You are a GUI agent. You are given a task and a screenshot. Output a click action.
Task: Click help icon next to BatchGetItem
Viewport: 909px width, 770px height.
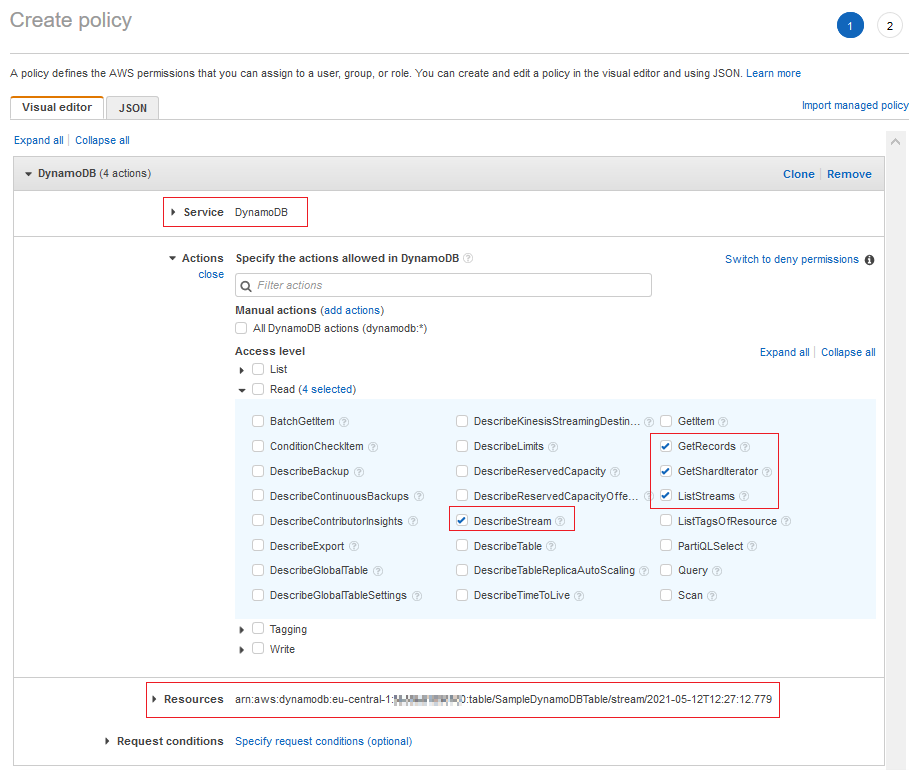coord(344,422)
